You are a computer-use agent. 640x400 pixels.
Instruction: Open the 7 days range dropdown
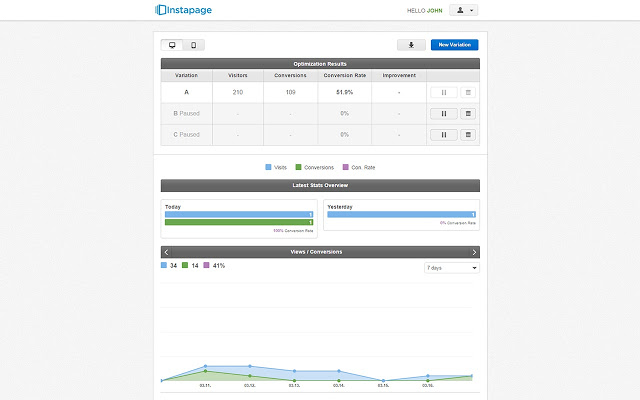click(452, 268)
